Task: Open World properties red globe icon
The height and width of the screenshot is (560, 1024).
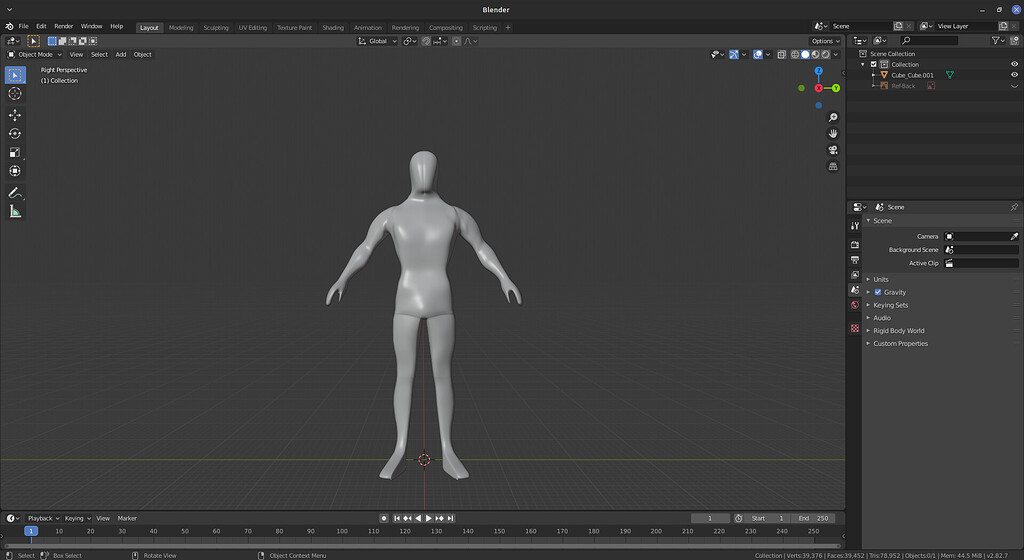Action: (x=855, y=305)
